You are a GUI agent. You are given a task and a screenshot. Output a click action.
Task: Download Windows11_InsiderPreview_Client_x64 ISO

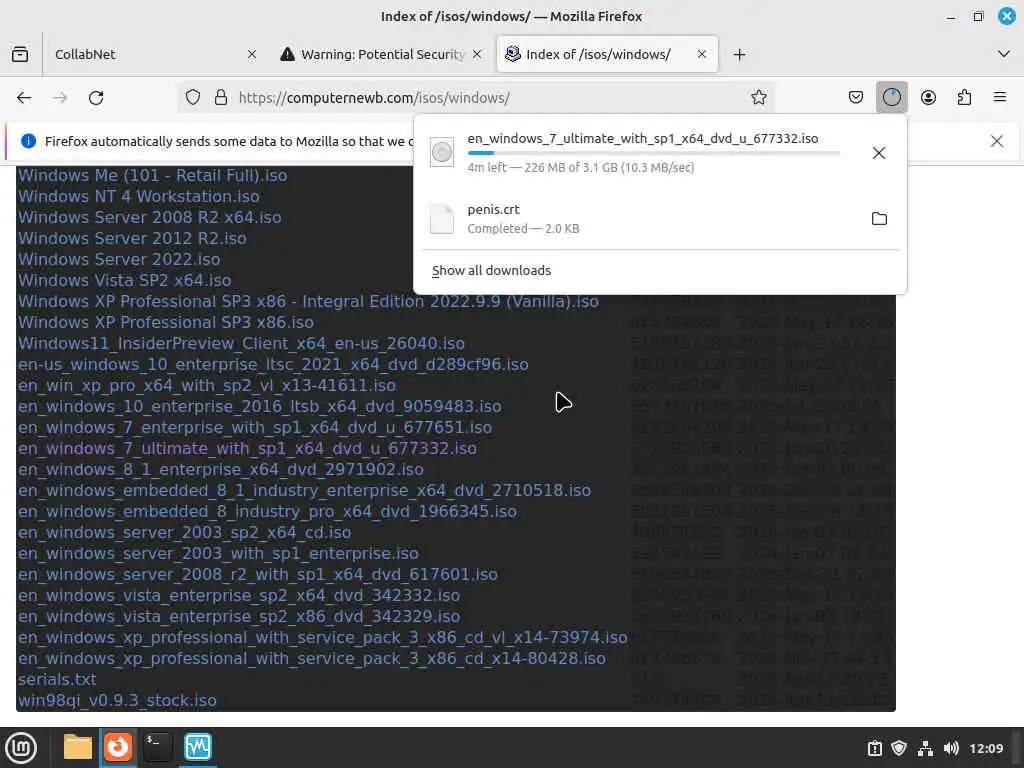tap(241, 344)
